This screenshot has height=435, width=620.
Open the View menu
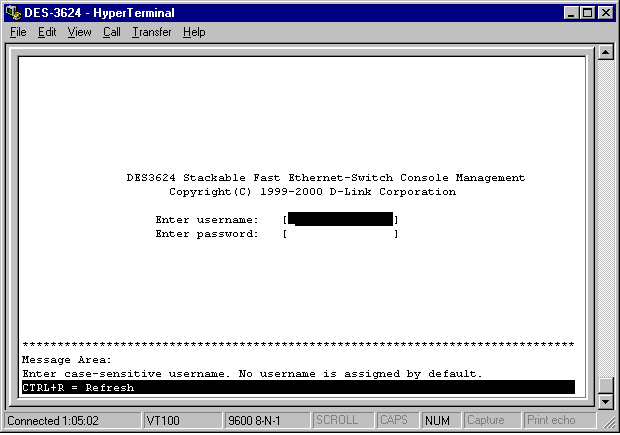tap(79, 32)
